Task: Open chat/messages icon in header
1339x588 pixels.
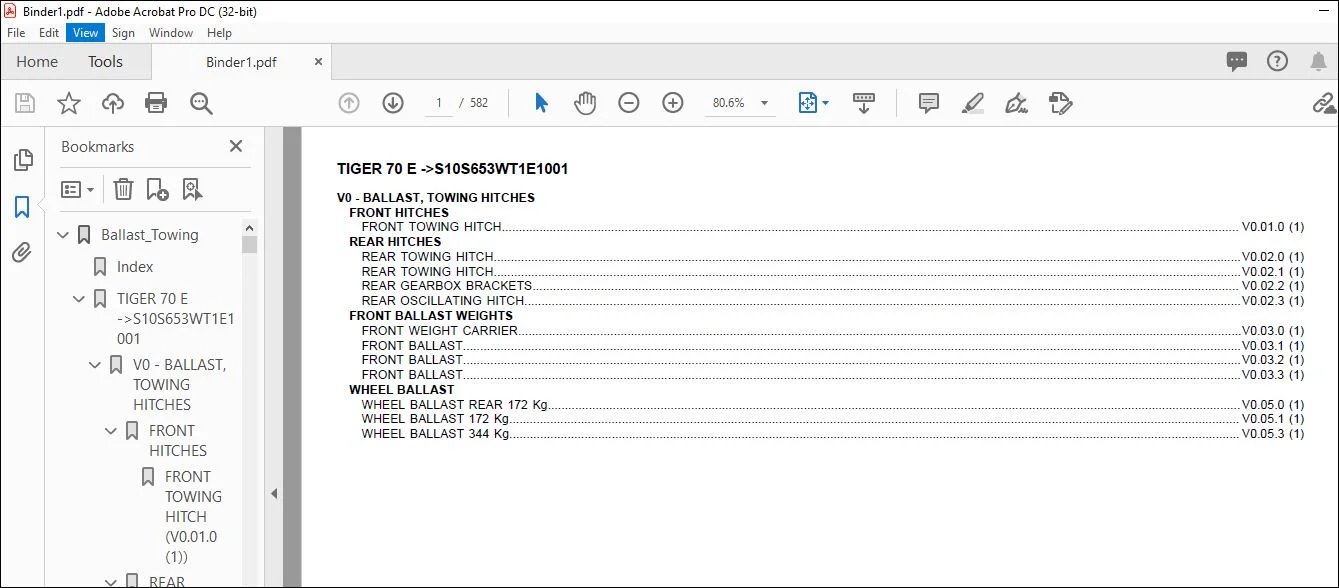Action: pos(1237,62)
